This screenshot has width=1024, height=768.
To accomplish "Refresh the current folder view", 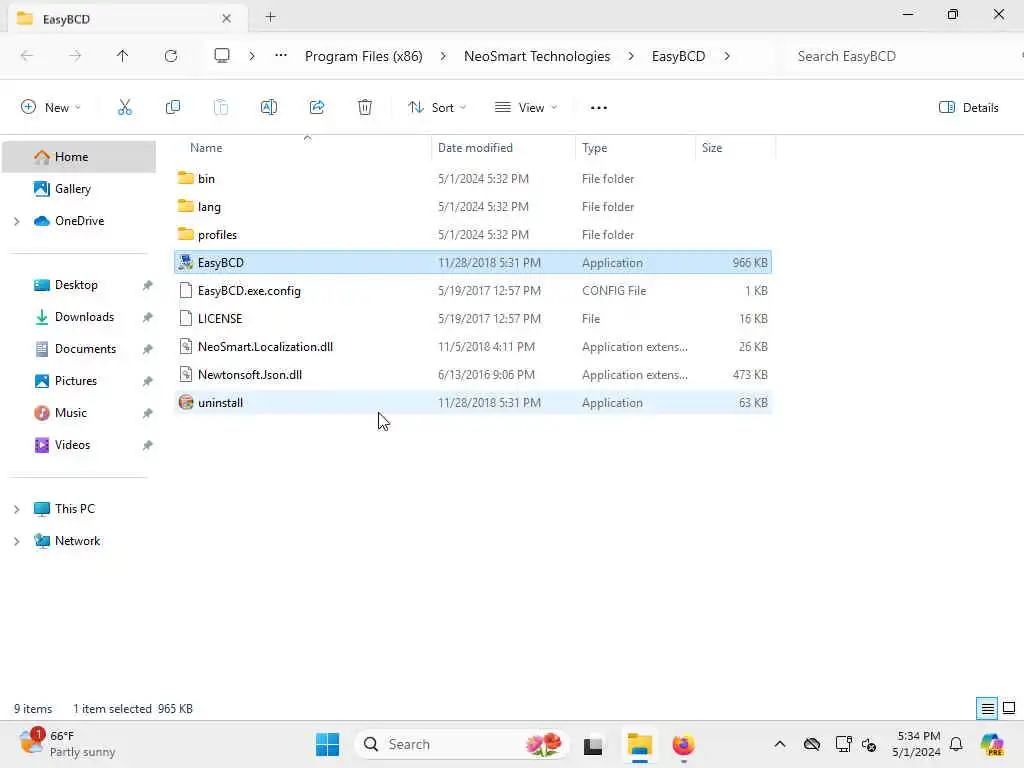I will point(171,56).
